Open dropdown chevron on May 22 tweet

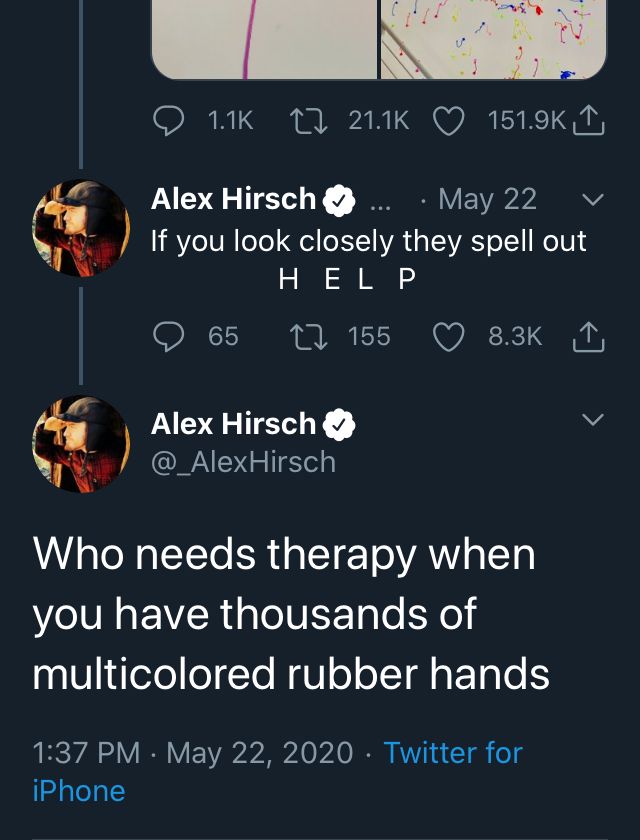[593, 200]
